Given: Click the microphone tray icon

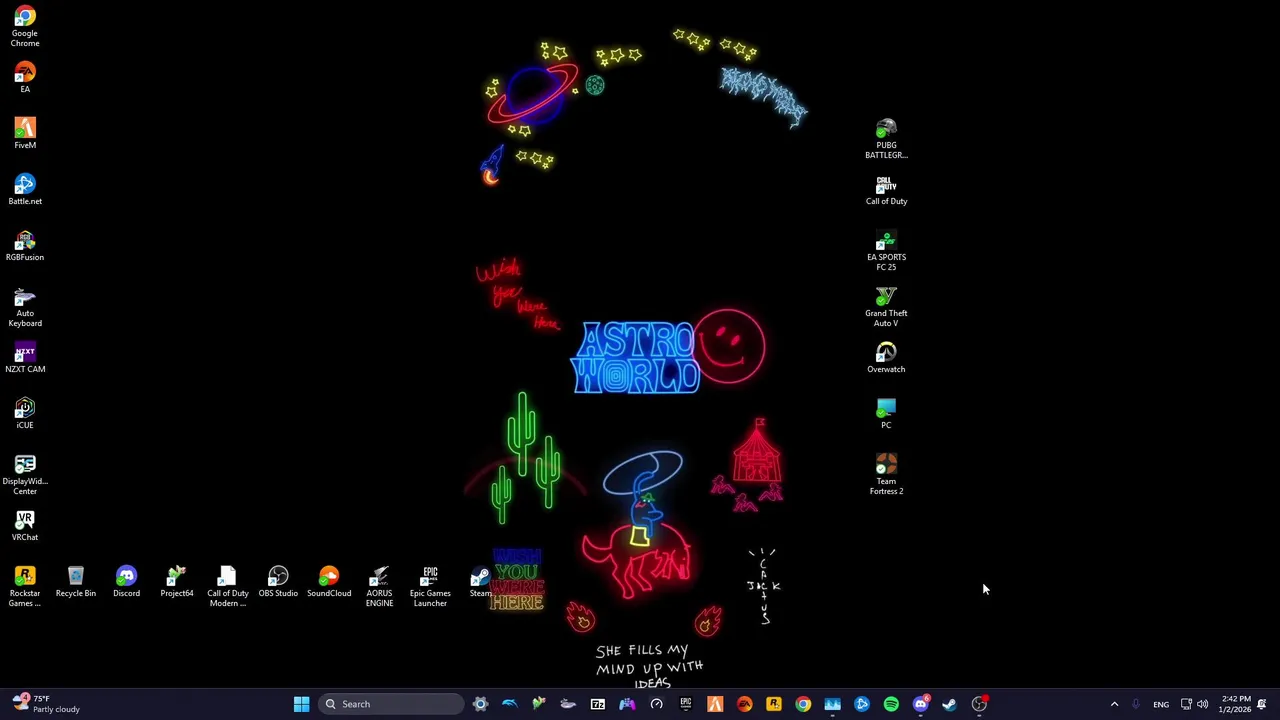Looking at the screenshot, I should (1136, 704).
